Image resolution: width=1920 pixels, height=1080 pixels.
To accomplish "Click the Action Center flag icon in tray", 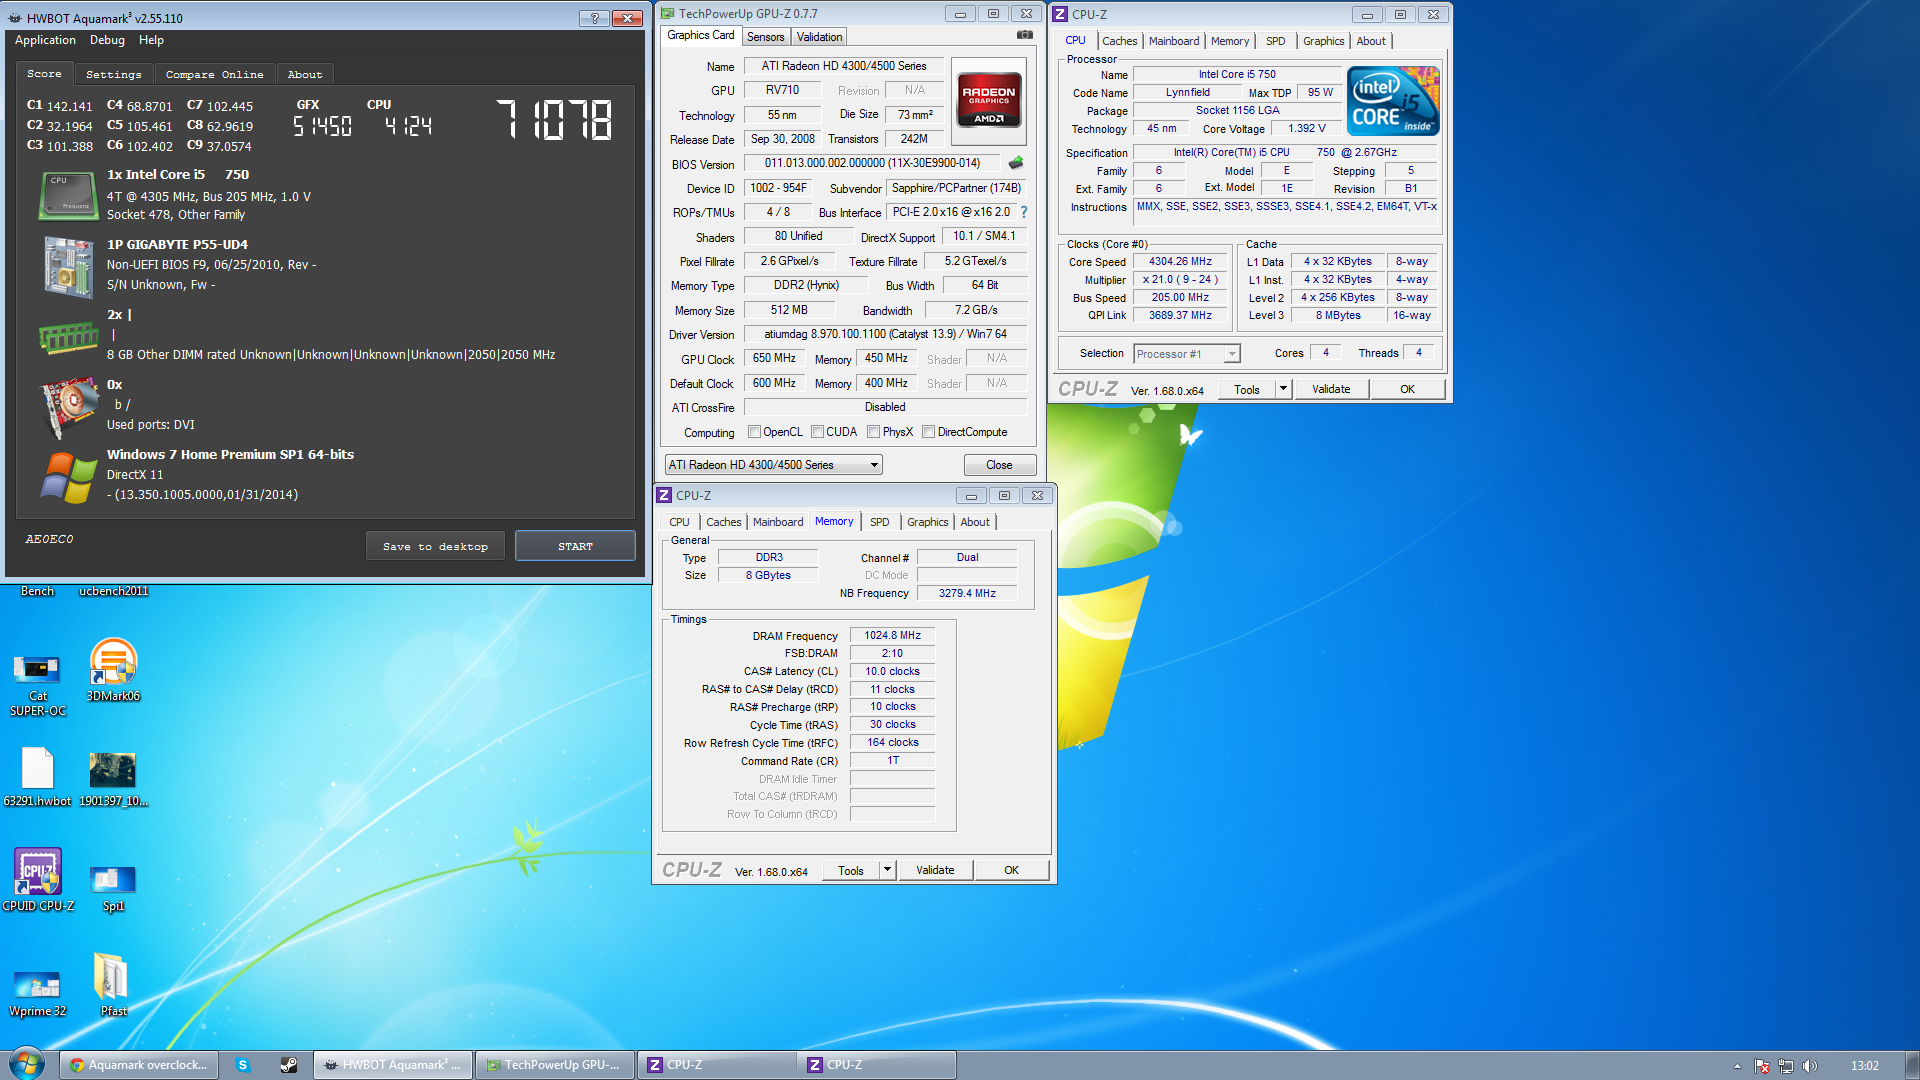I will pyautogui.click(x=1762, y=1066).
